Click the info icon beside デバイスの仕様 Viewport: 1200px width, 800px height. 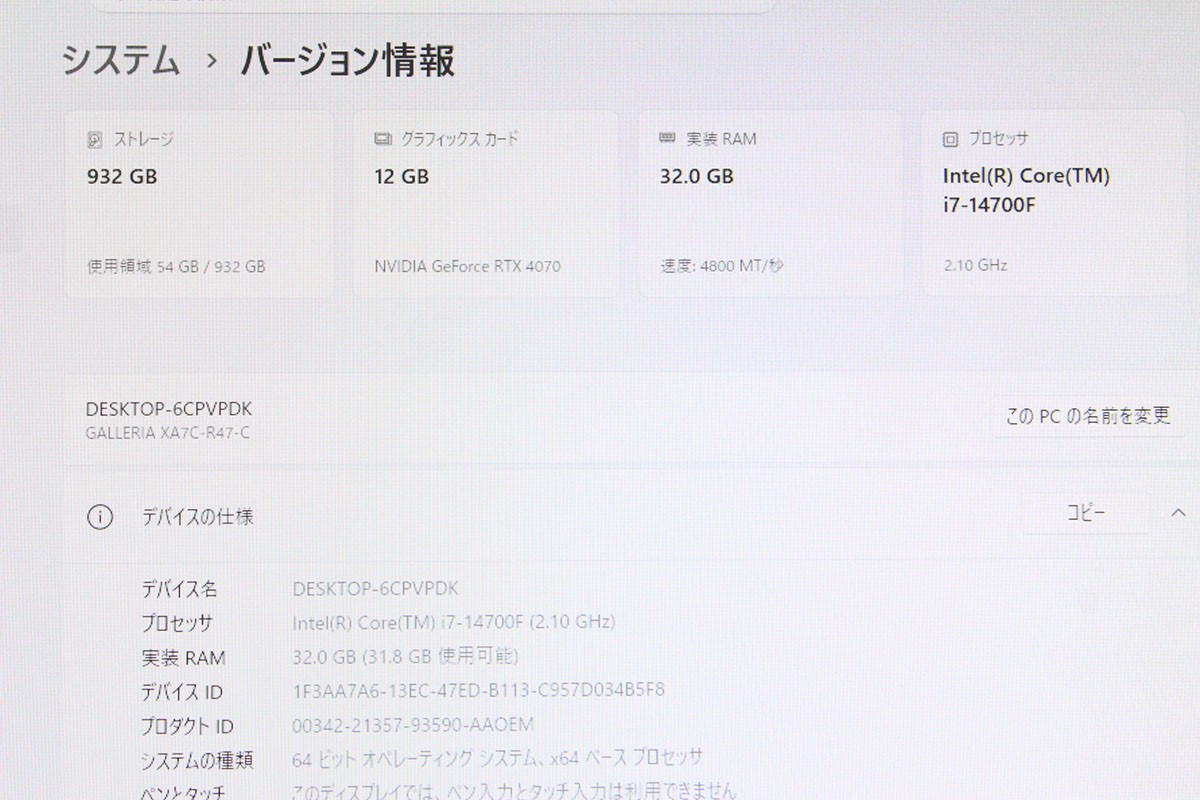pyautogui.click(x=100, y=517)
